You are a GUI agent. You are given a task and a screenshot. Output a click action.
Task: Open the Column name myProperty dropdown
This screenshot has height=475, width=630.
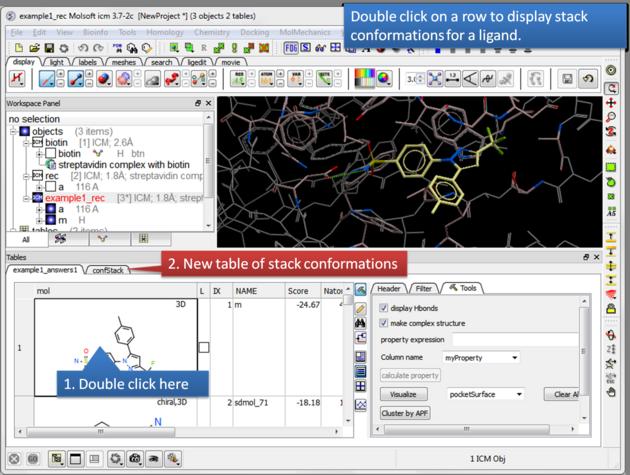tap(482, 357)
